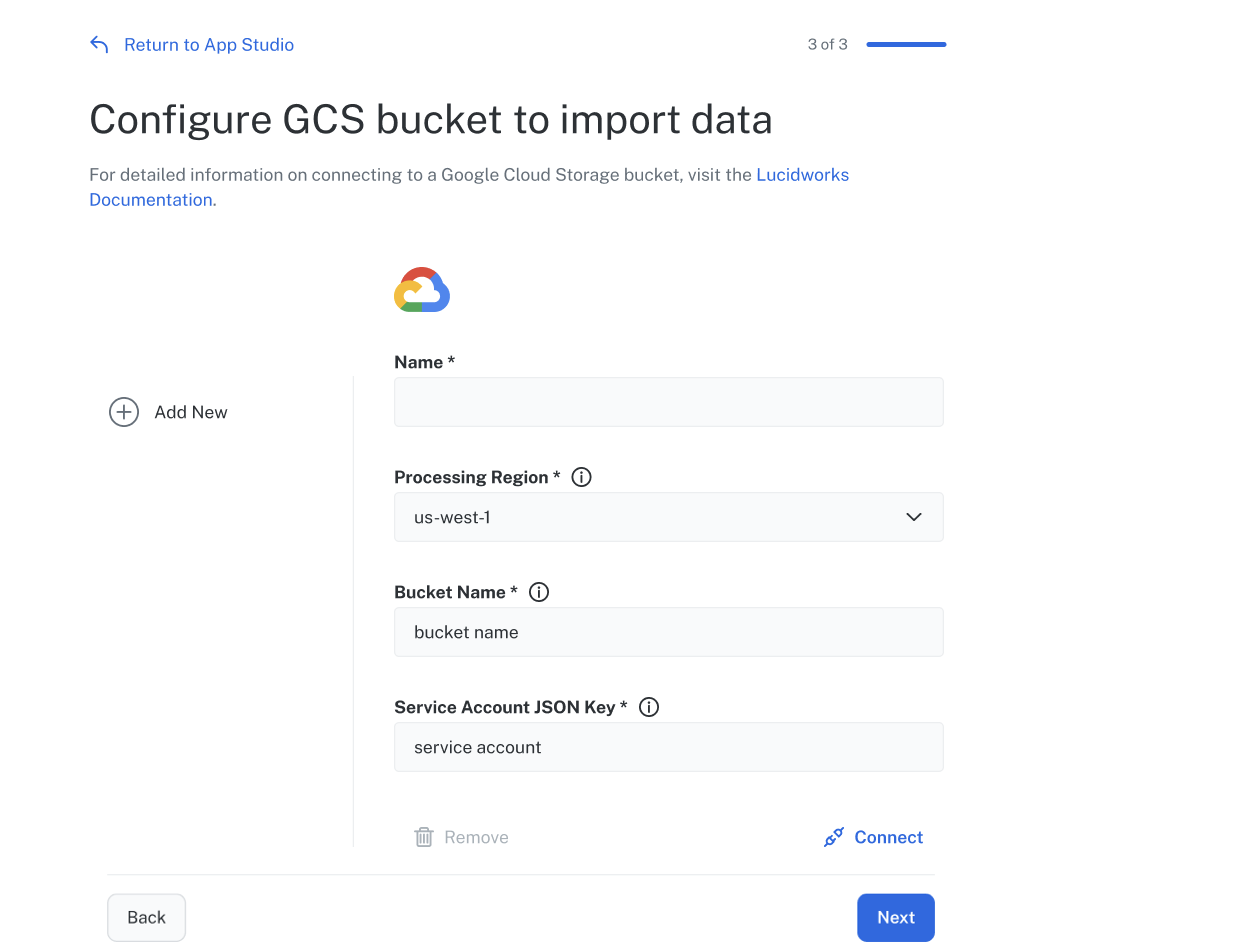
Task: Click Remove to delete this data source
Action: pyautogui.click(x=476, y=837)
